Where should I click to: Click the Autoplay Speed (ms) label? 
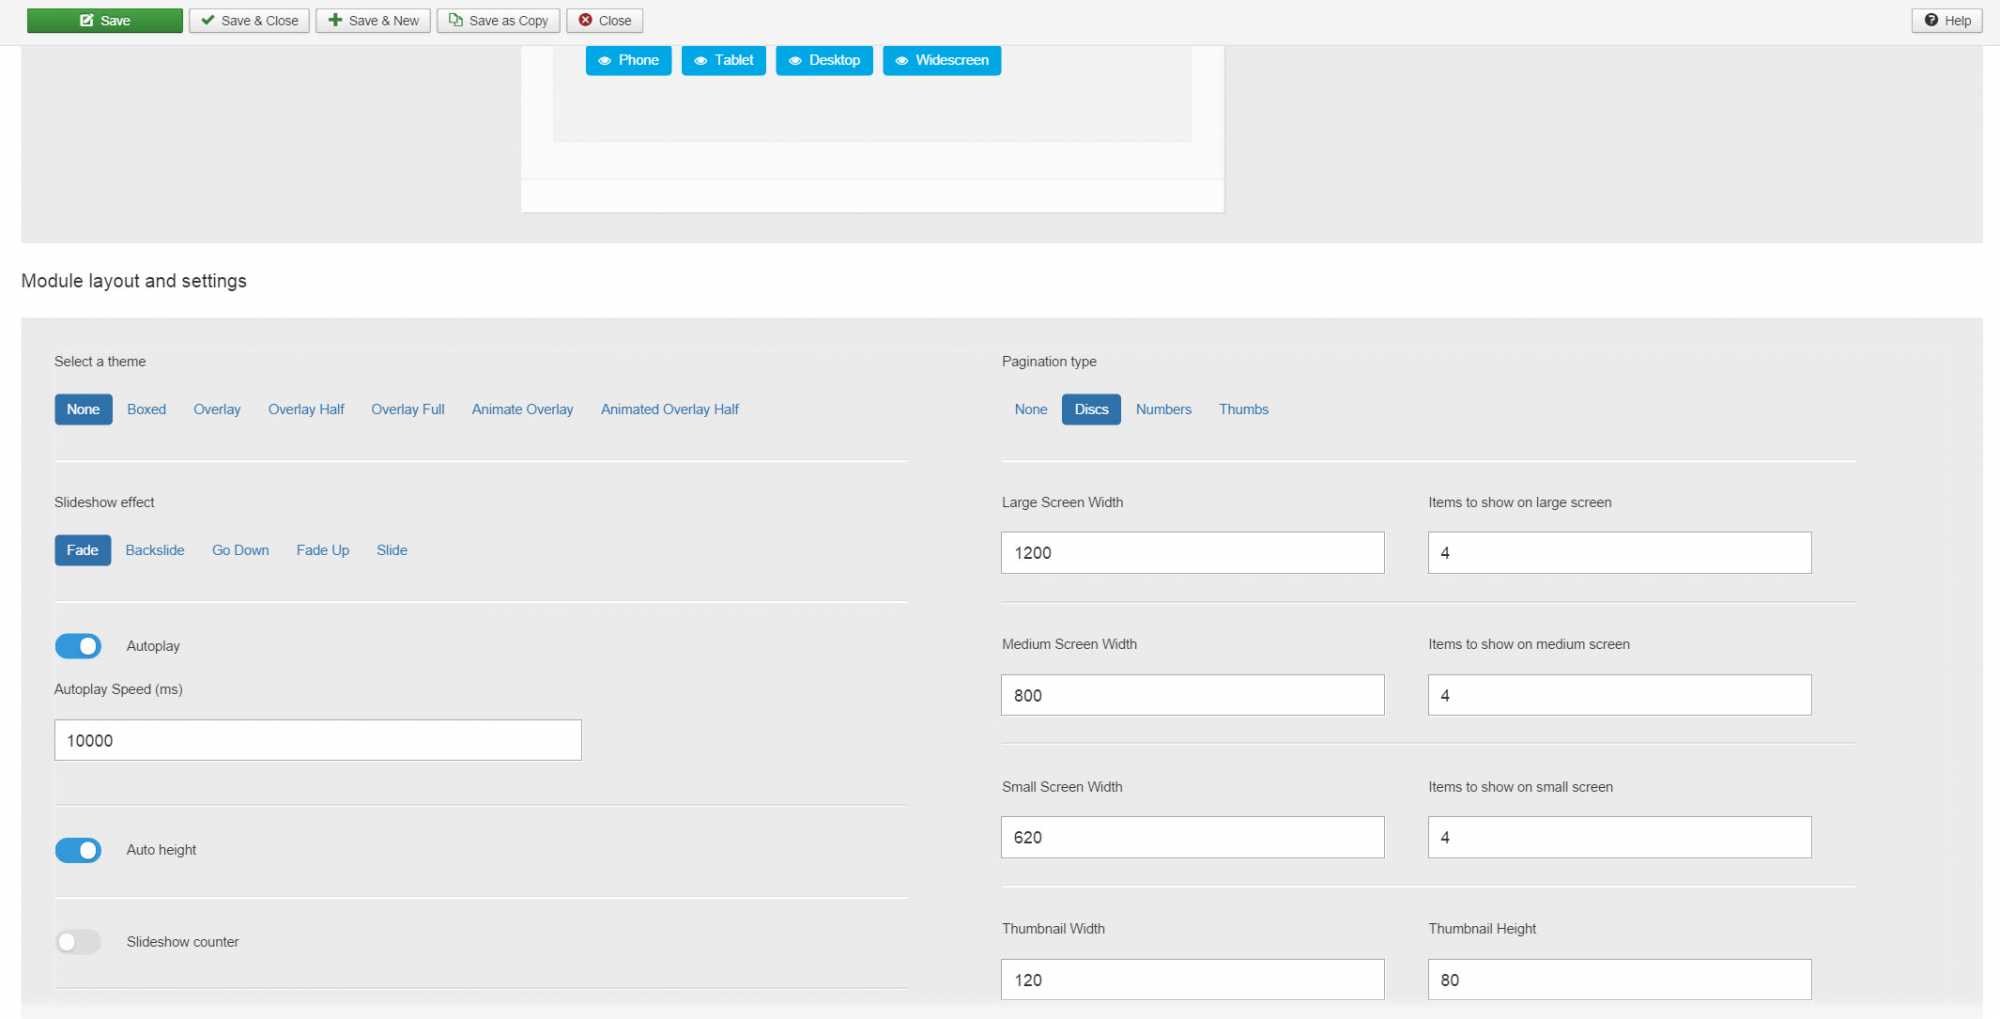click(118, 689)
